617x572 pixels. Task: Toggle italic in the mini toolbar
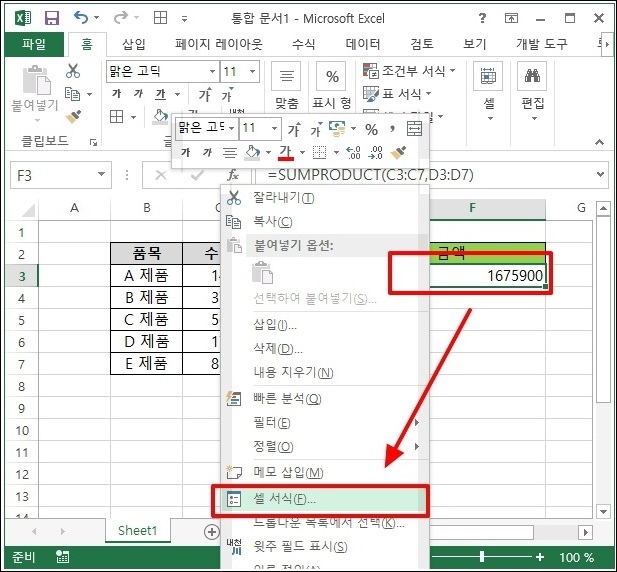coord(207,153)
